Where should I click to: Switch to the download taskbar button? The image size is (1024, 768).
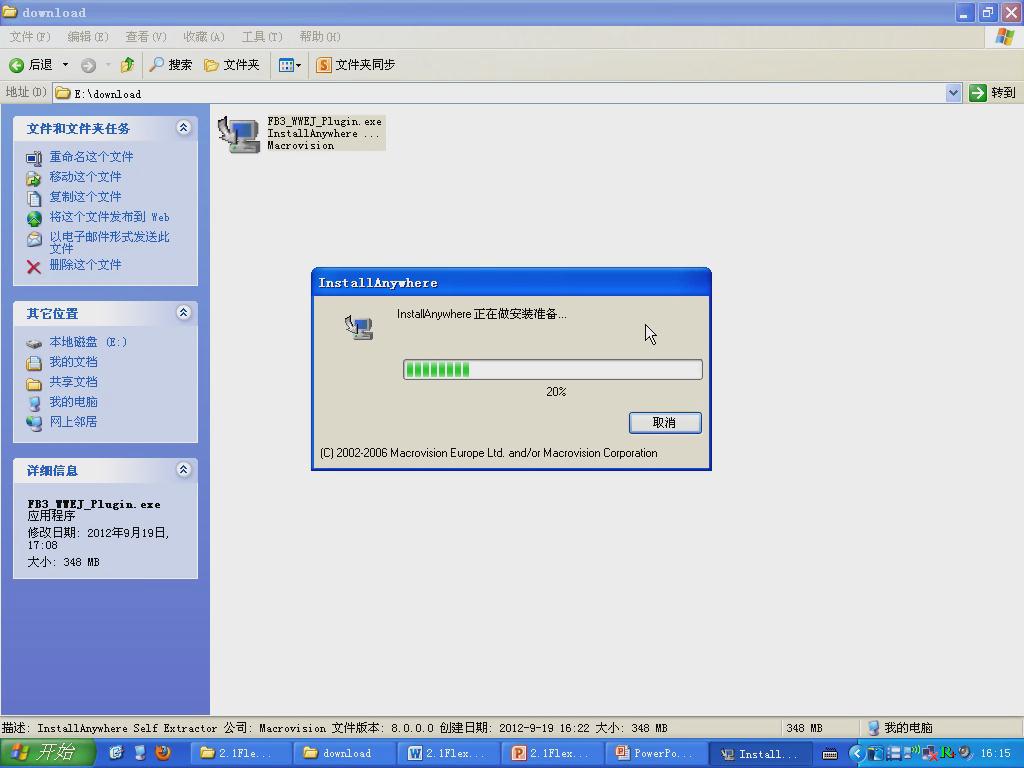(x=344, y=753)
